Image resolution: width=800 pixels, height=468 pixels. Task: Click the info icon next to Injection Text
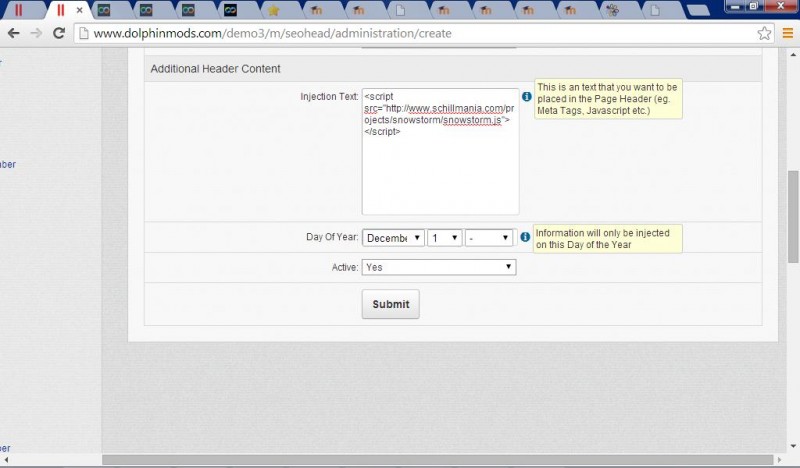[x=527, y=96]
